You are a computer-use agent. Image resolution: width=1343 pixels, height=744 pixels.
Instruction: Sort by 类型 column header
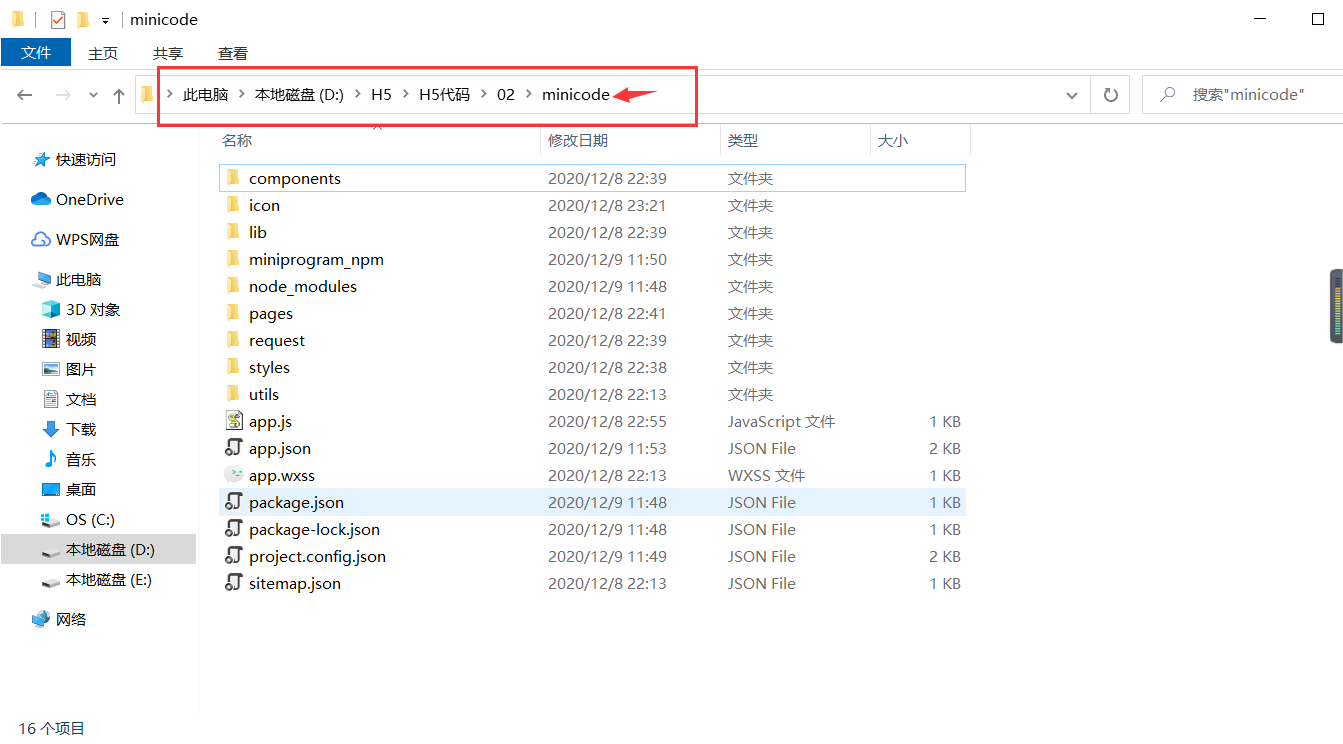[743, 141]
